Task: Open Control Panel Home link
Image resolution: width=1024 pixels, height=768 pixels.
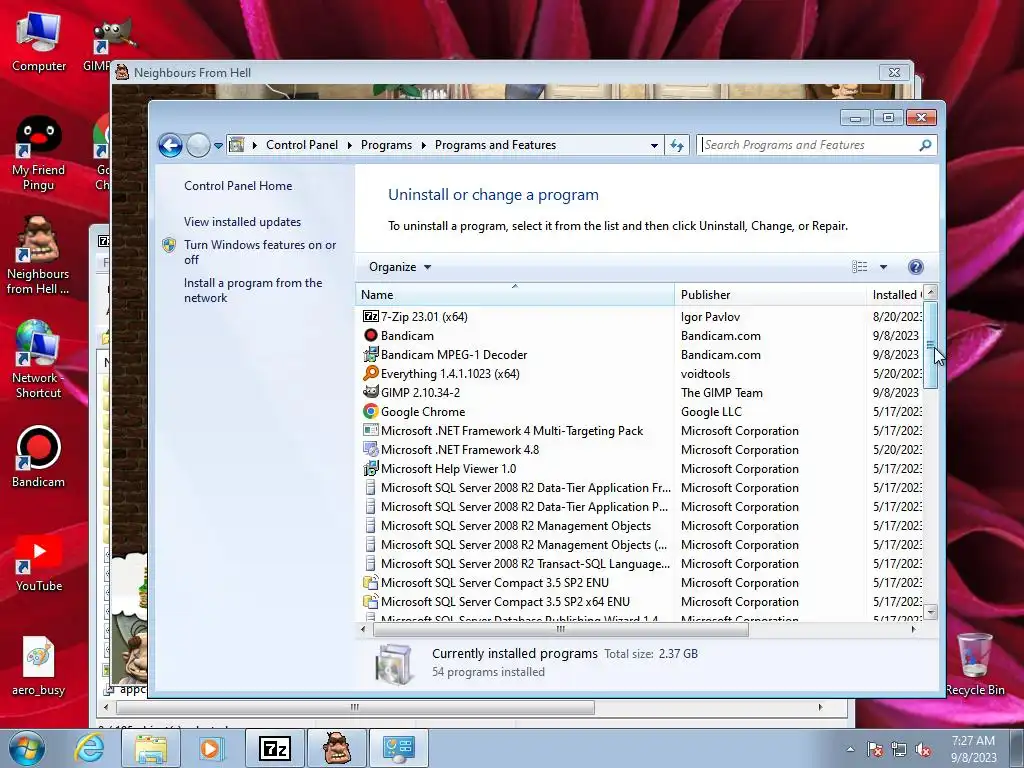Action: click(238, 186)
